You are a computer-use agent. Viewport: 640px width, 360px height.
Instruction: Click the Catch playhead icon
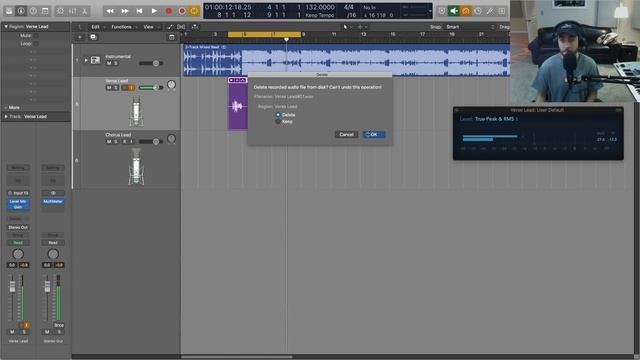(195, 27)
